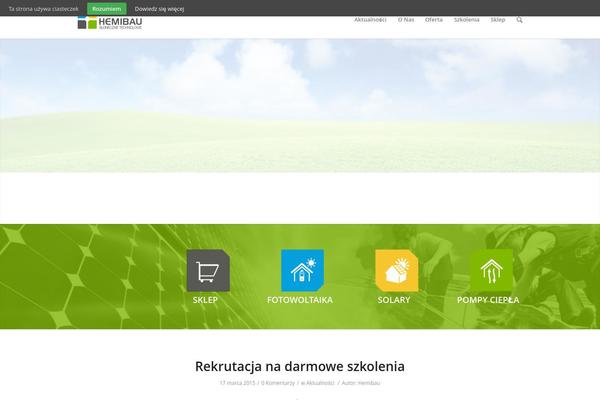600x400 pixels.
Task: Go to the O Nas menu item
Action: (x=406, y=20)
